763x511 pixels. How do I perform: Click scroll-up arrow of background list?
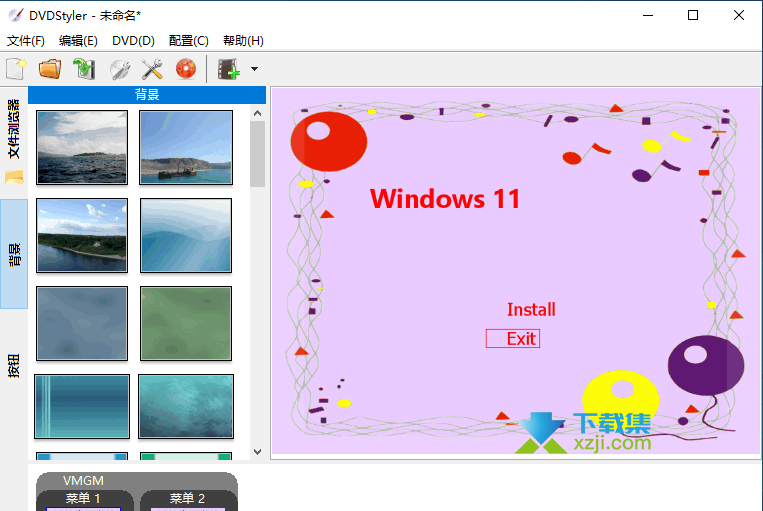(258, 113)
